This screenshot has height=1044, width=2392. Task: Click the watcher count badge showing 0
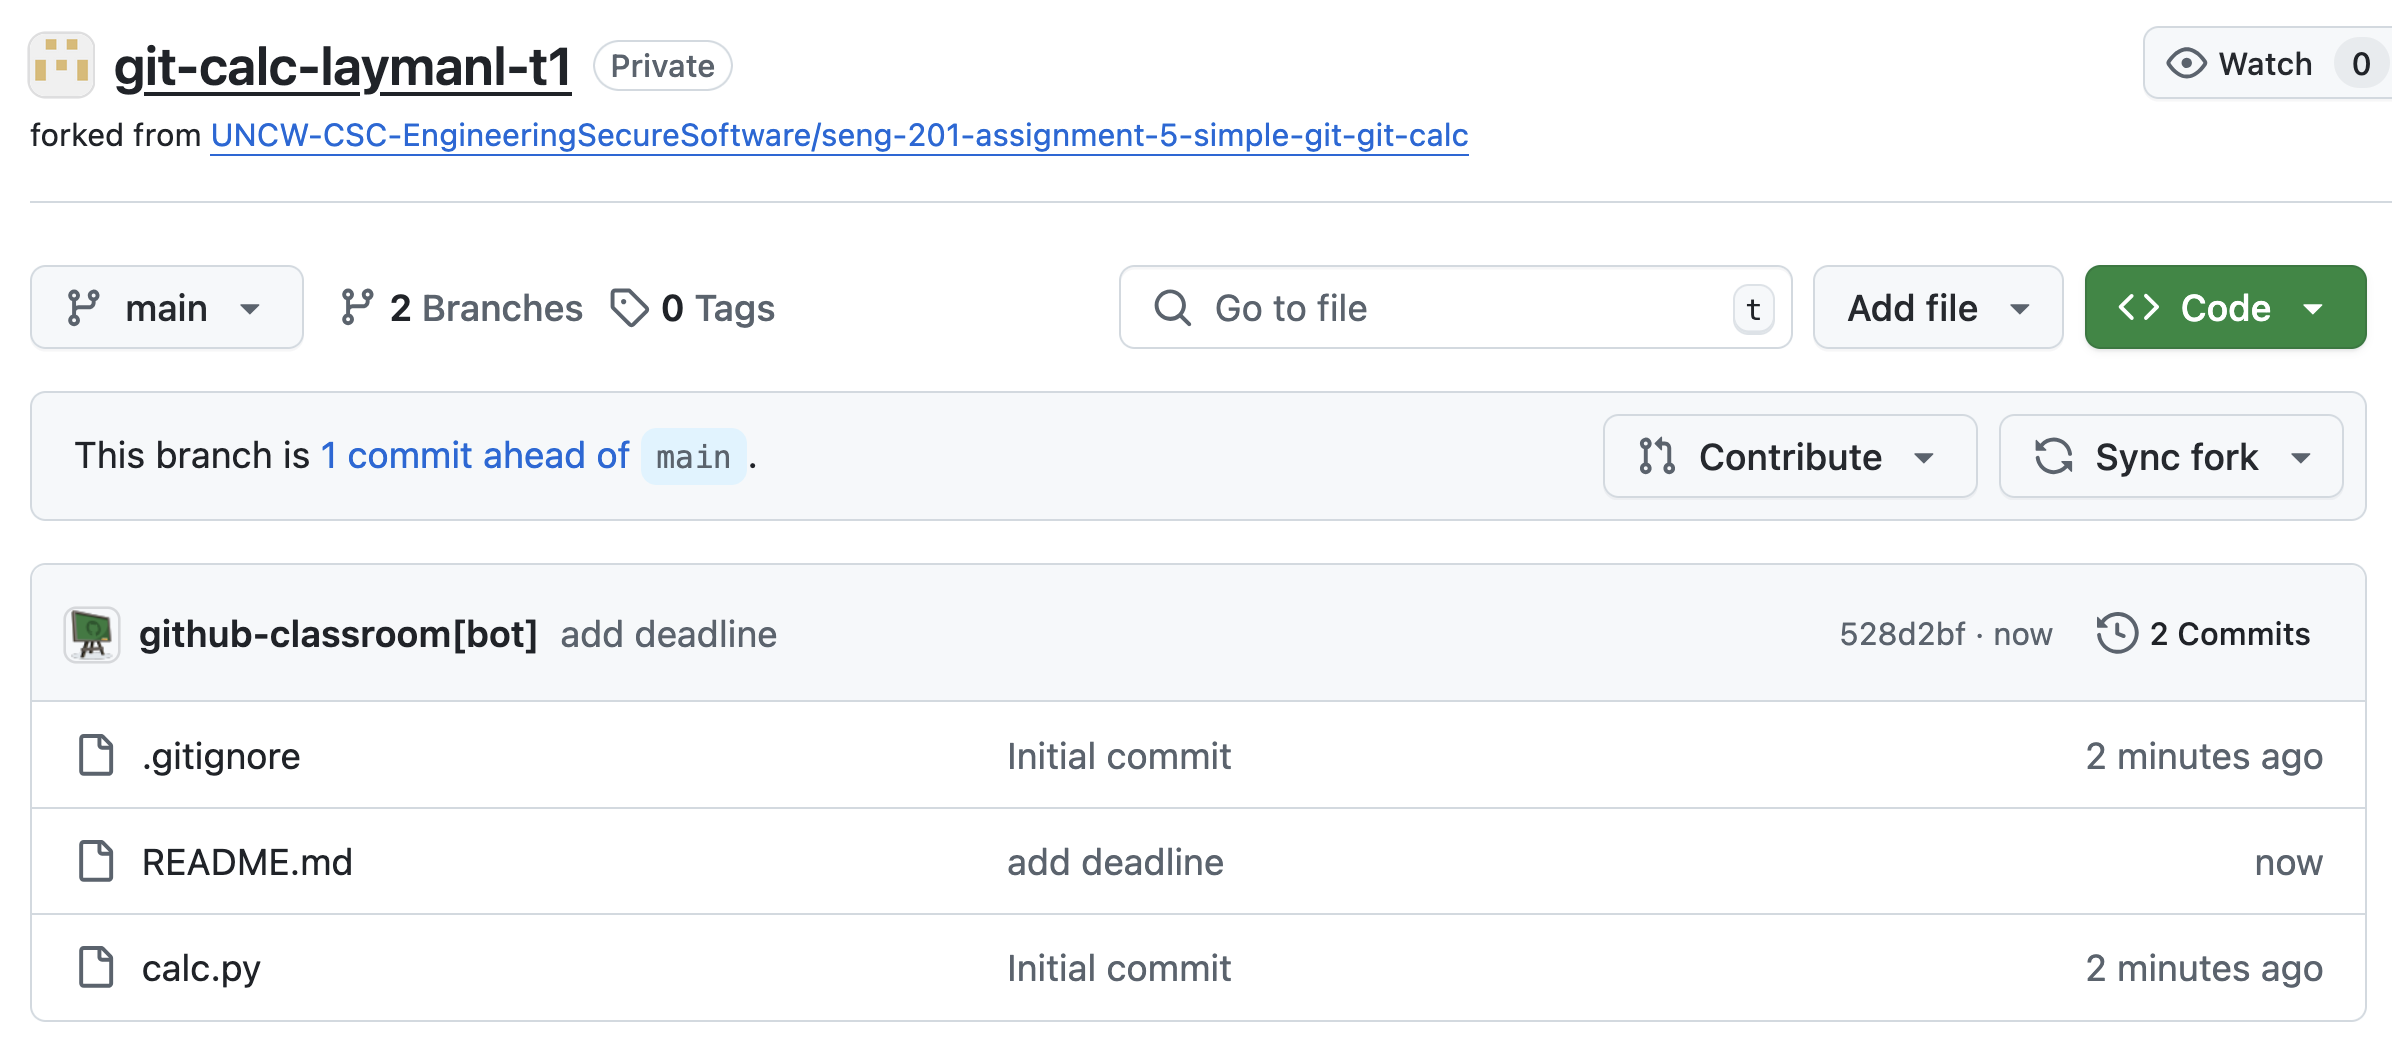[2361, 64]
